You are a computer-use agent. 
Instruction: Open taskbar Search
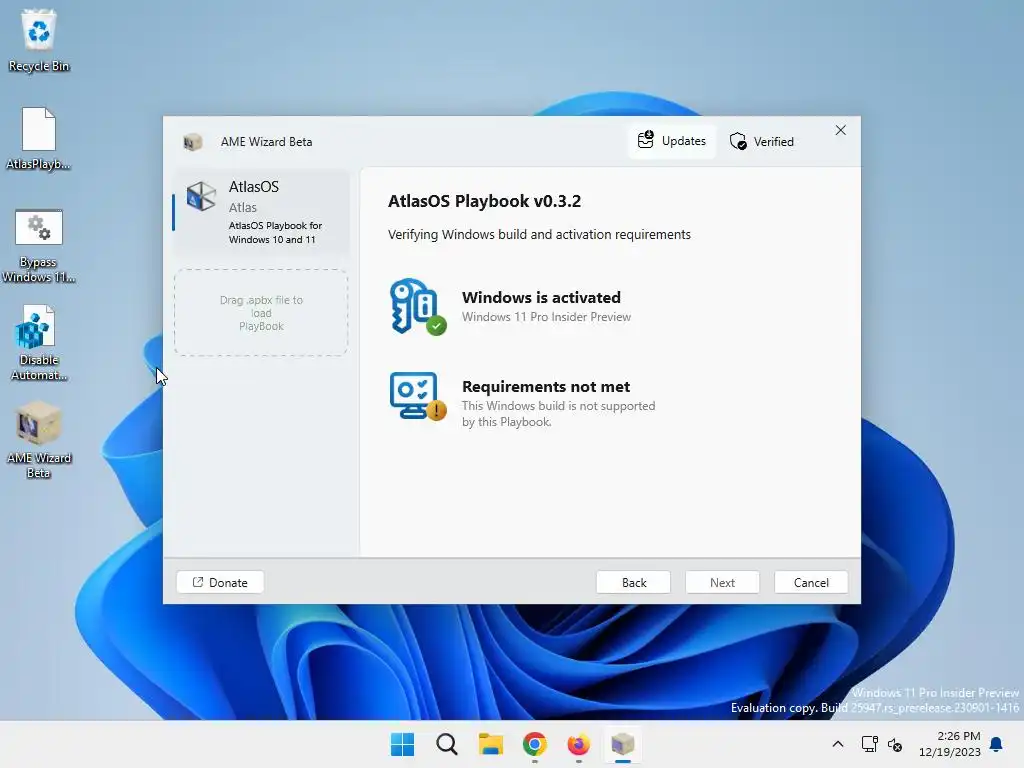447,744
